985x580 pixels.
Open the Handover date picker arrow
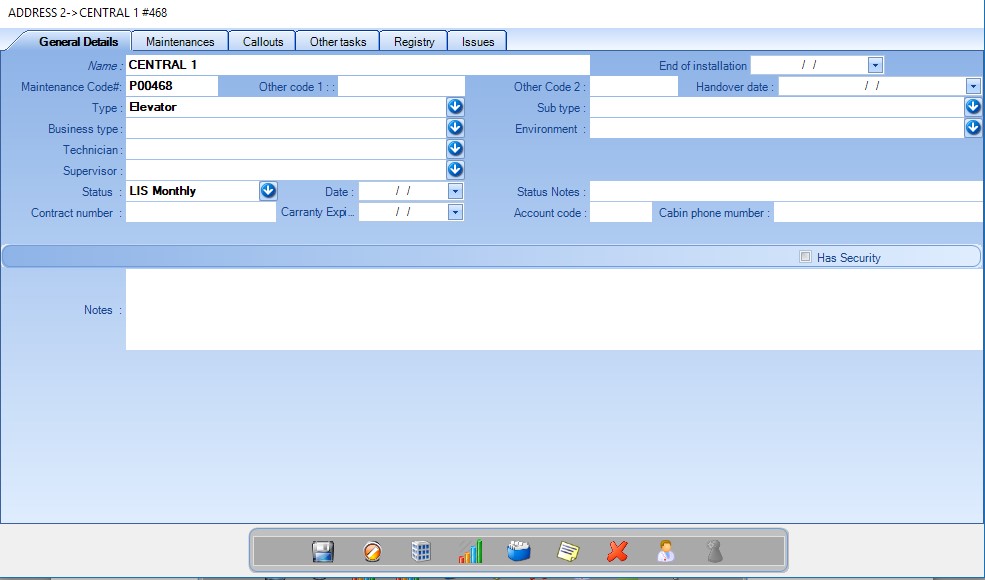pos(973,87)
